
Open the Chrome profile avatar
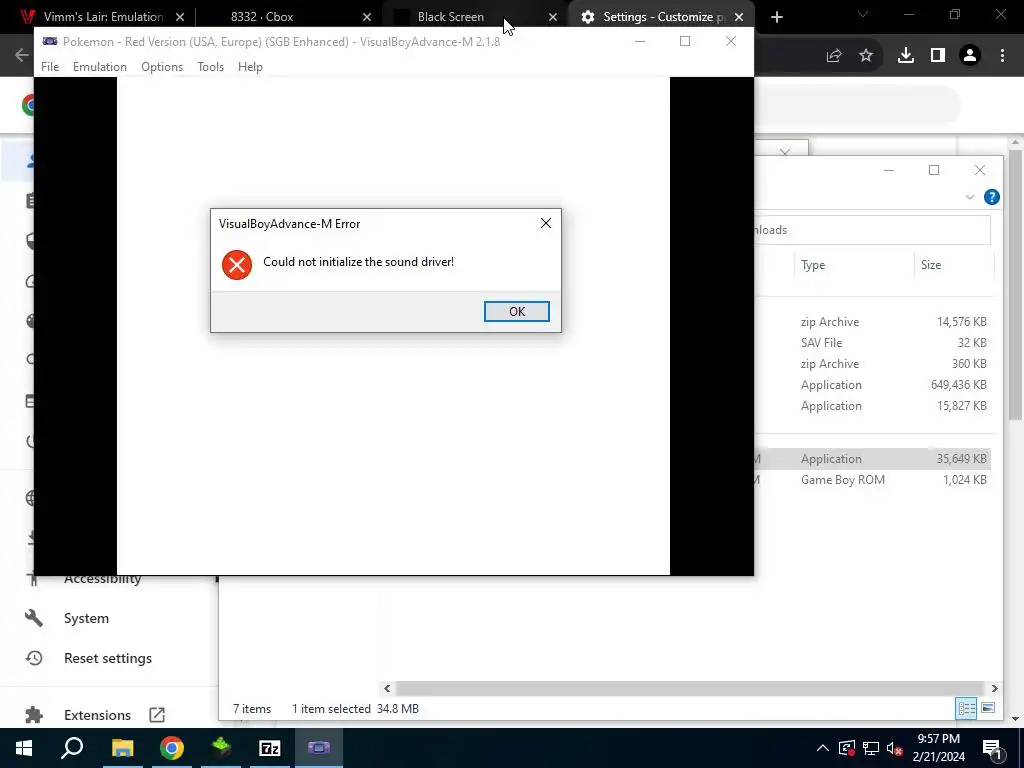tap(970, 56)
